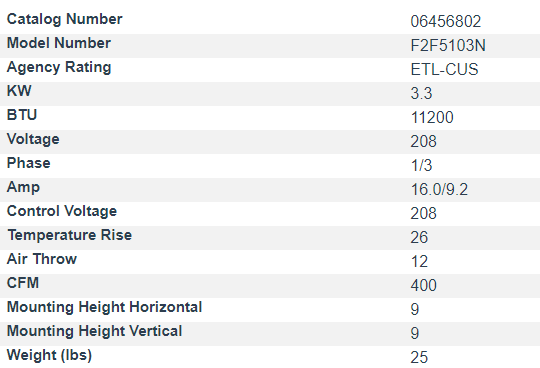Select the Phase value 1/3

(x=421, y=165)
